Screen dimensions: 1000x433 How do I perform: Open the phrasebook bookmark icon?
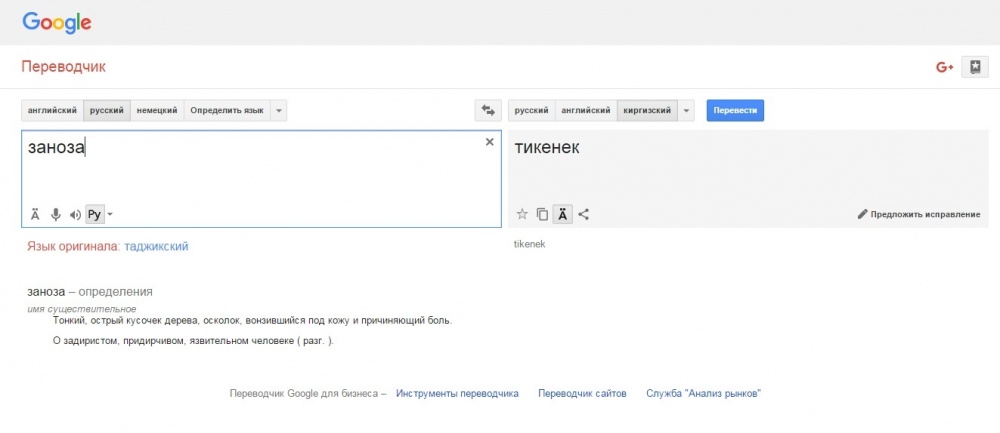click(x=974, y=67)
